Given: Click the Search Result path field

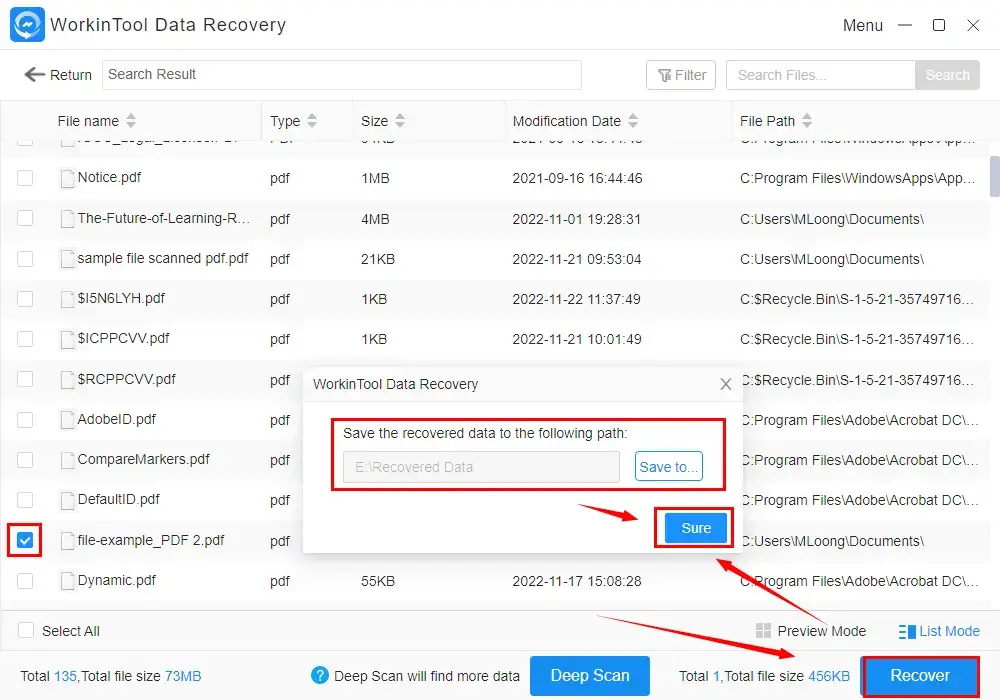Looking at the screenshot, I should [342, 75].
